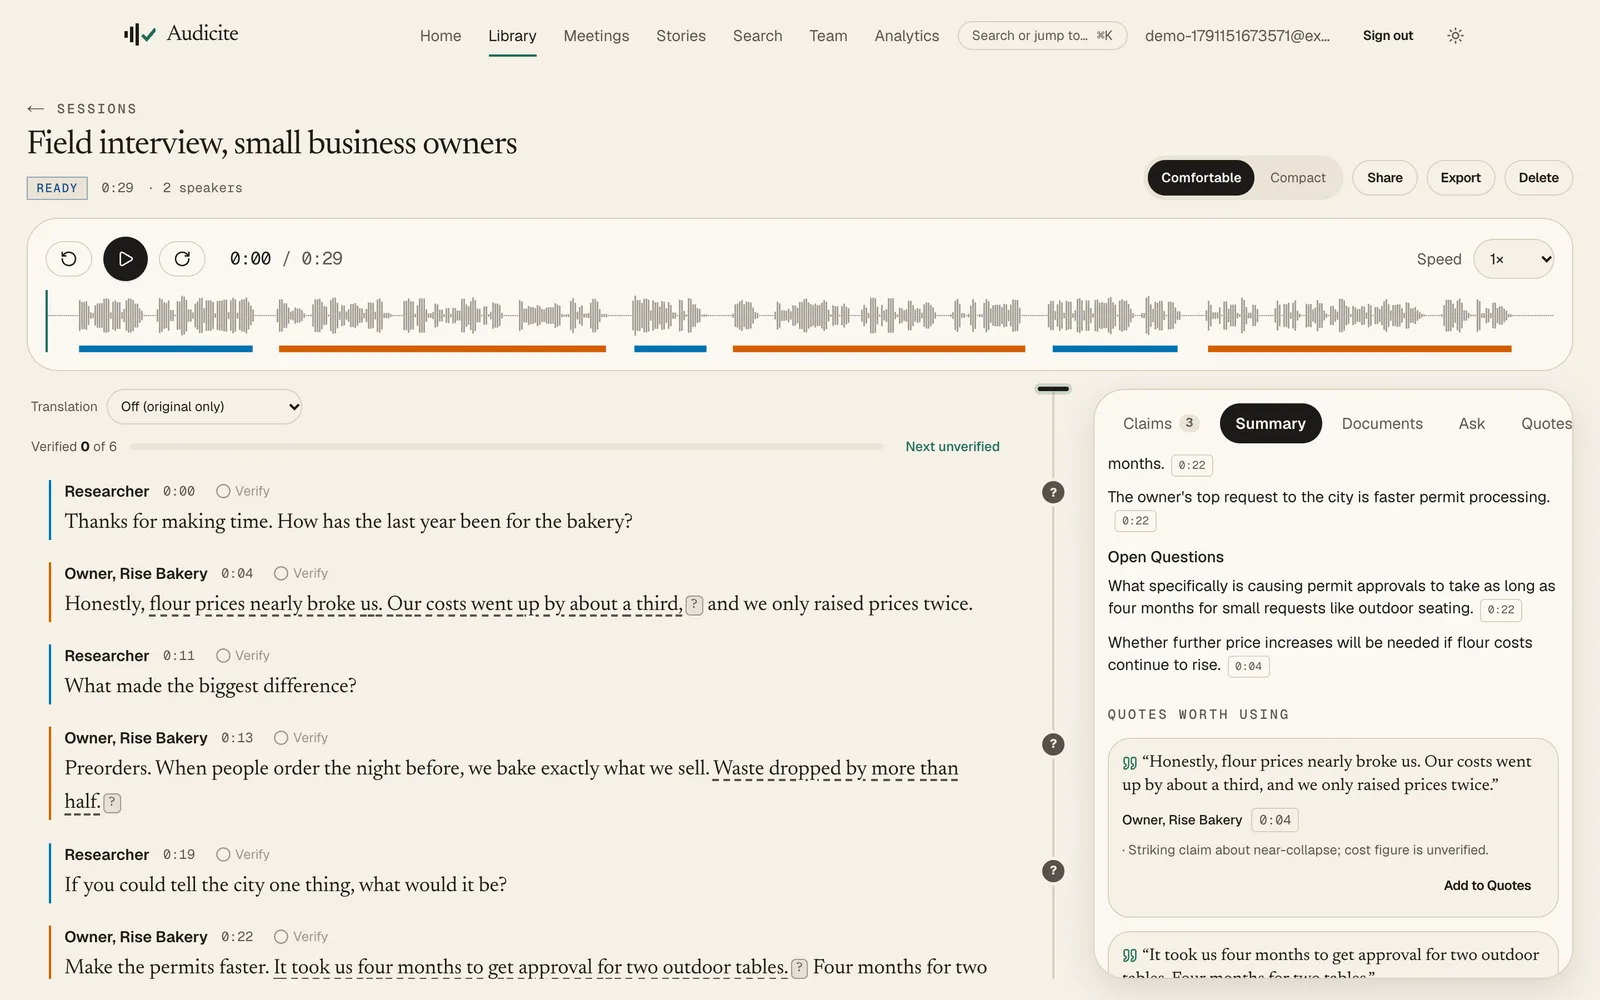The width and height of the screenshot is (1600, 1000).
Task: Select the Summary tab
Action: pos(1270,424)
